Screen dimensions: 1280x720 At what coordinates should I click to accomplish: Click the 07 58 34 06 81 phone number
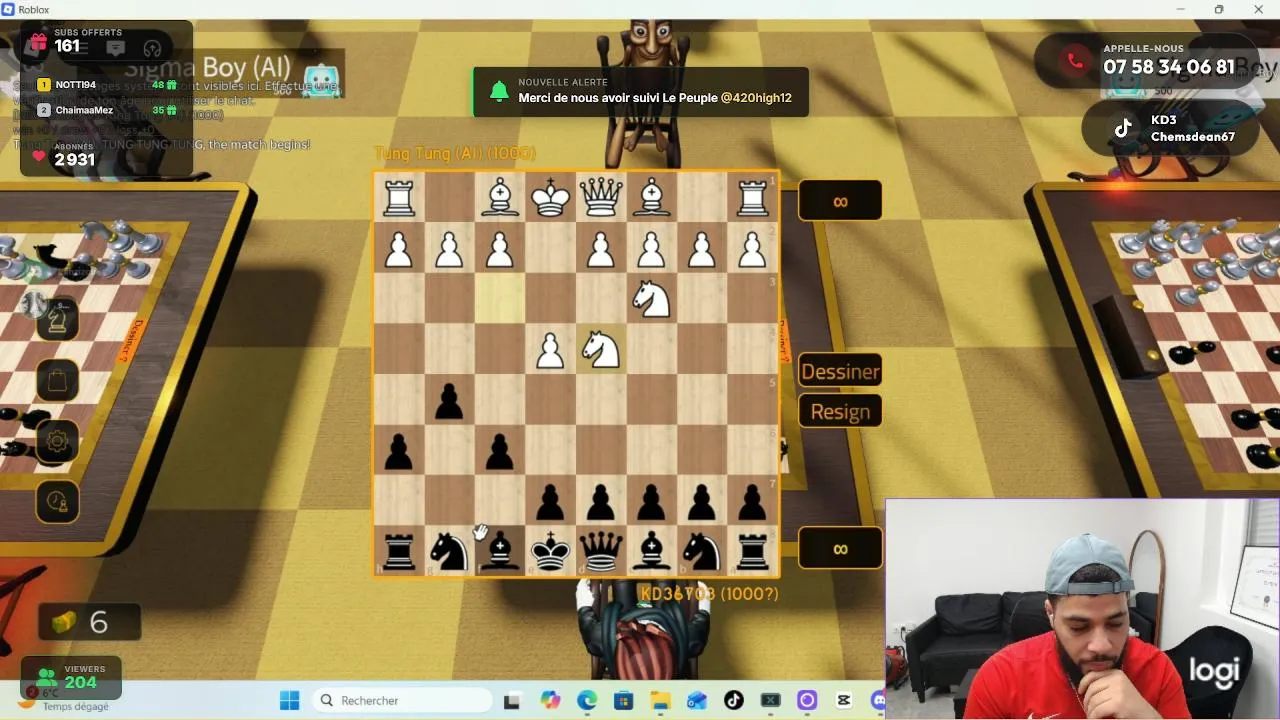click(1168, 67)
